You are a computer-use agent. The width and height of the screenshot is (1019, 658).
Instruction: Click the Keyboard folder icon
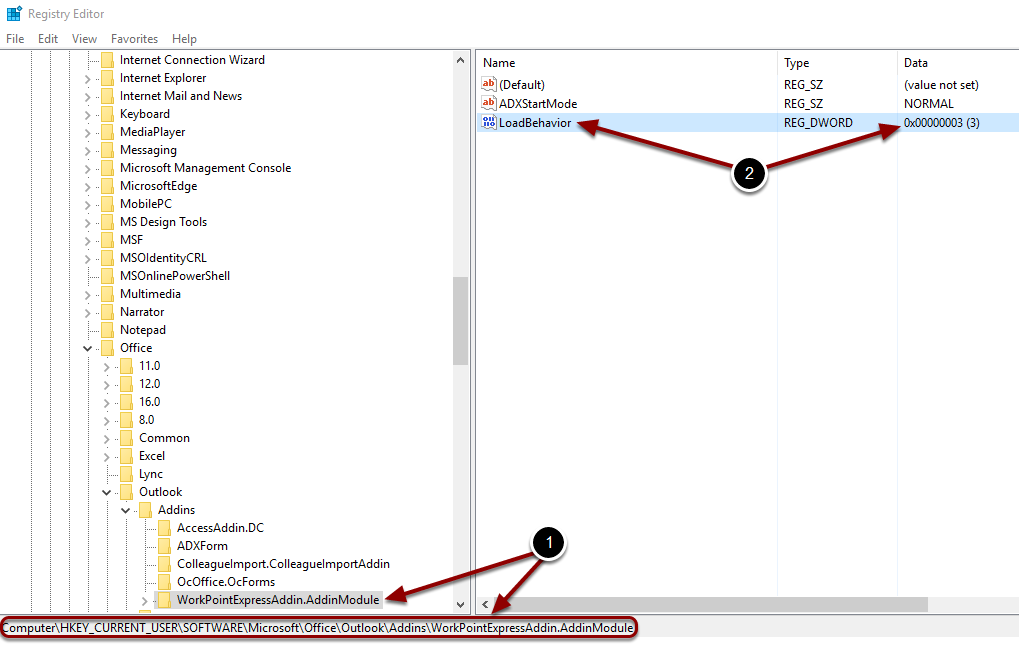point(107,114)
